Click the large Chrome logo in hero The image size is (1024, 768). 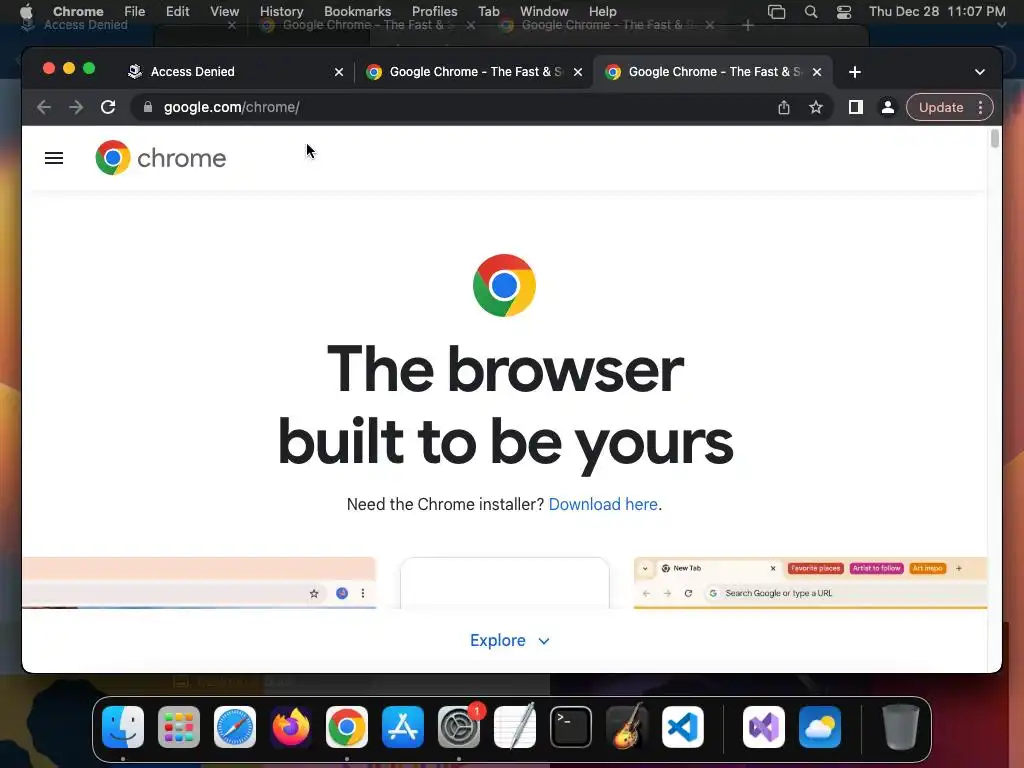pyautogui.click(x=504, y=285)
